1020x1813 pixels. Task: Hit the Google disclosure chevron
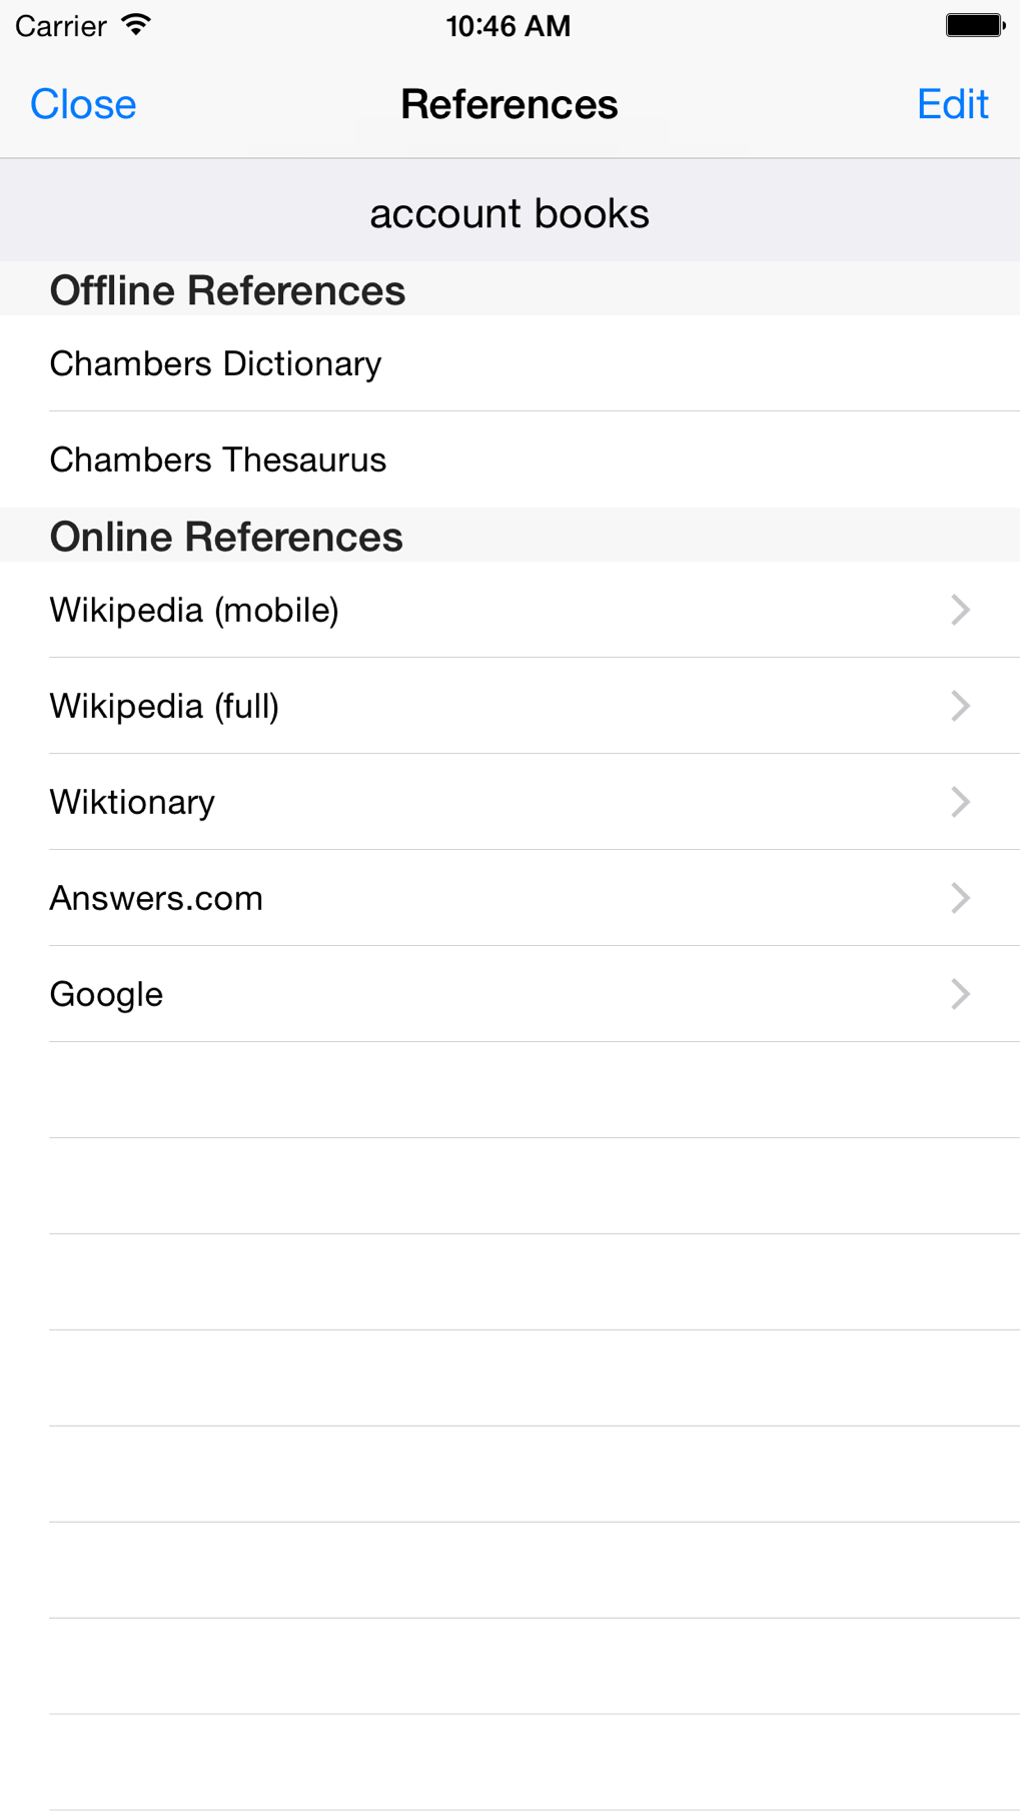pyautogui.click(x=960, y=994)
